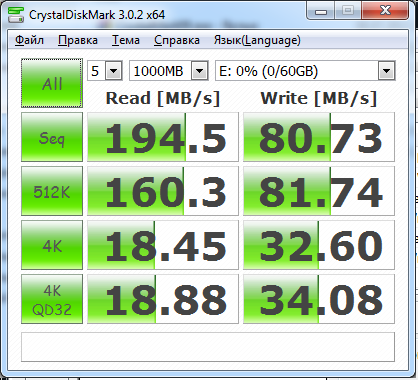418x380 pixels.
Task: Open the Справка menu
Action: point(177,40)
